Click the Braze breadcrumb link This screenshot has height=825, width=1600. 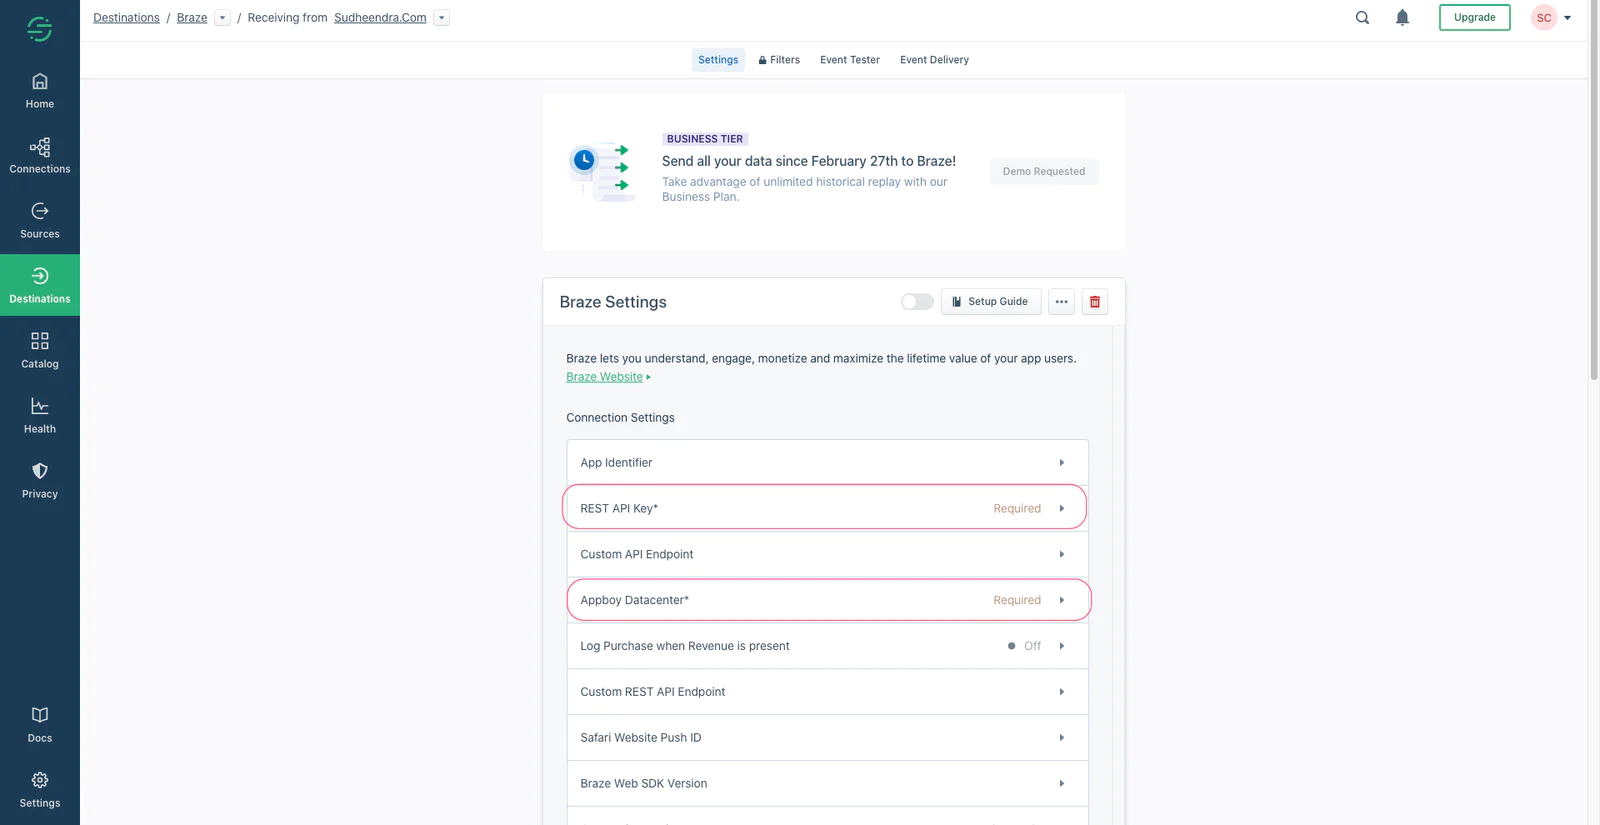[x=192, y=18]
